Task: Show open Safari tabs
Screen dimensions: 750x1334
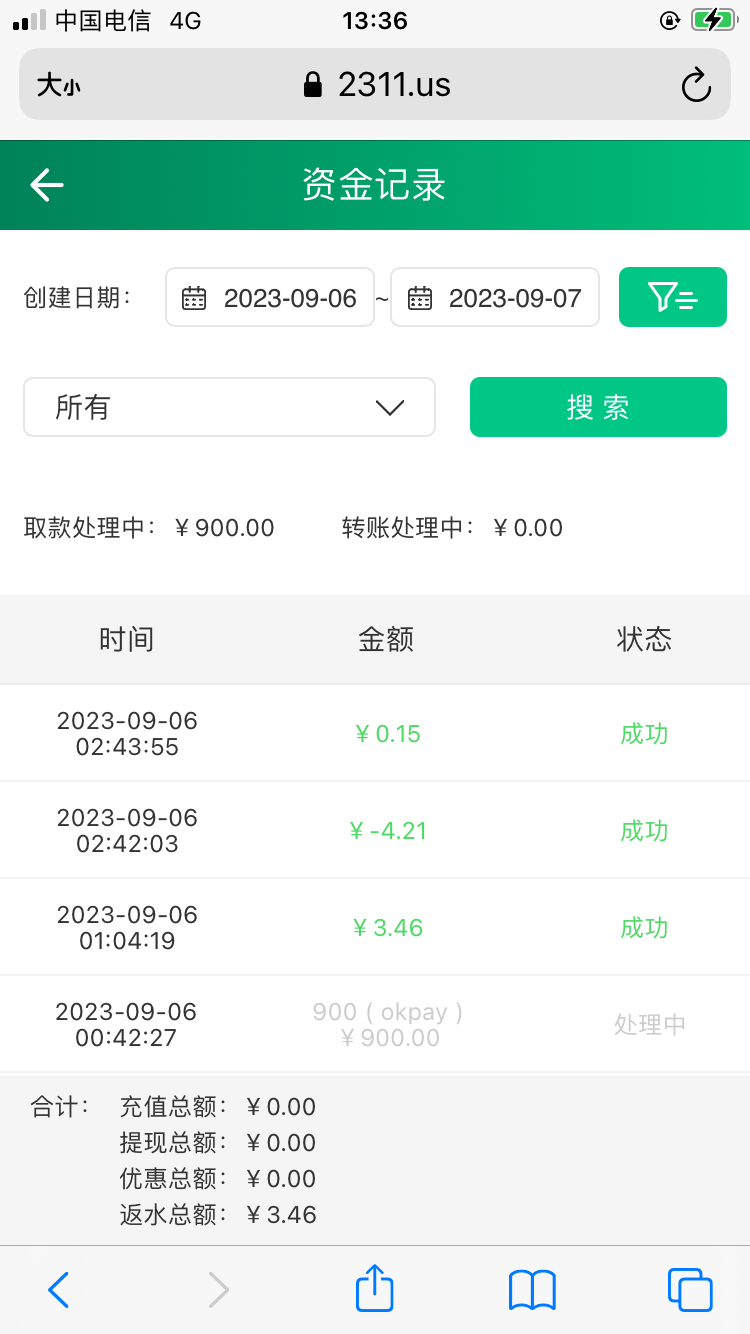Action: tap(689, 1289)
